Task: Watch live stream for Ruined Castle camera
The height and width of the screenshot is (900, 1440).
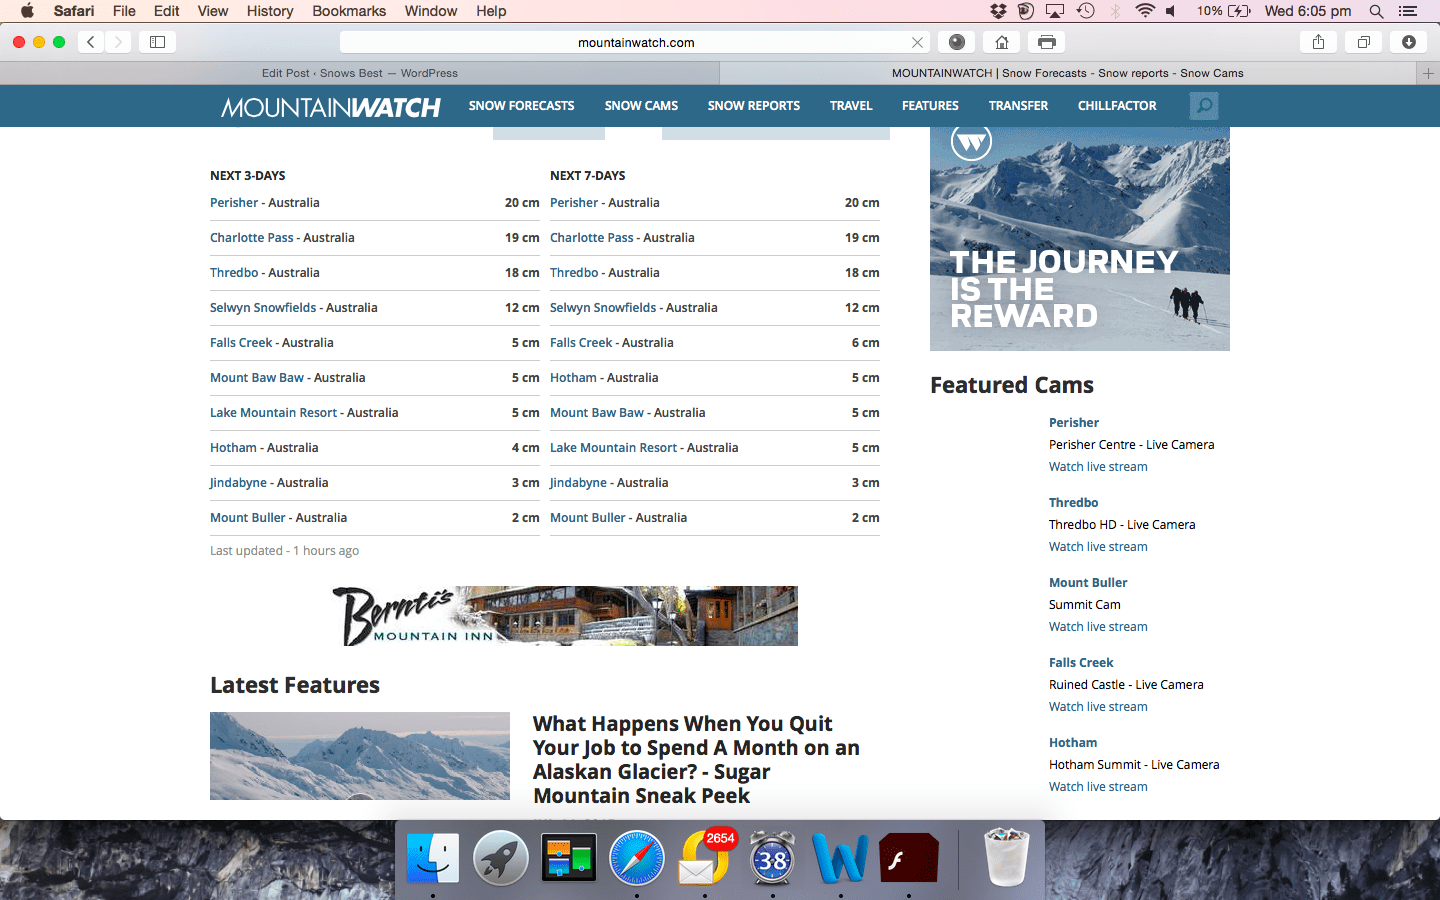Action: [x=1098, y=707]
